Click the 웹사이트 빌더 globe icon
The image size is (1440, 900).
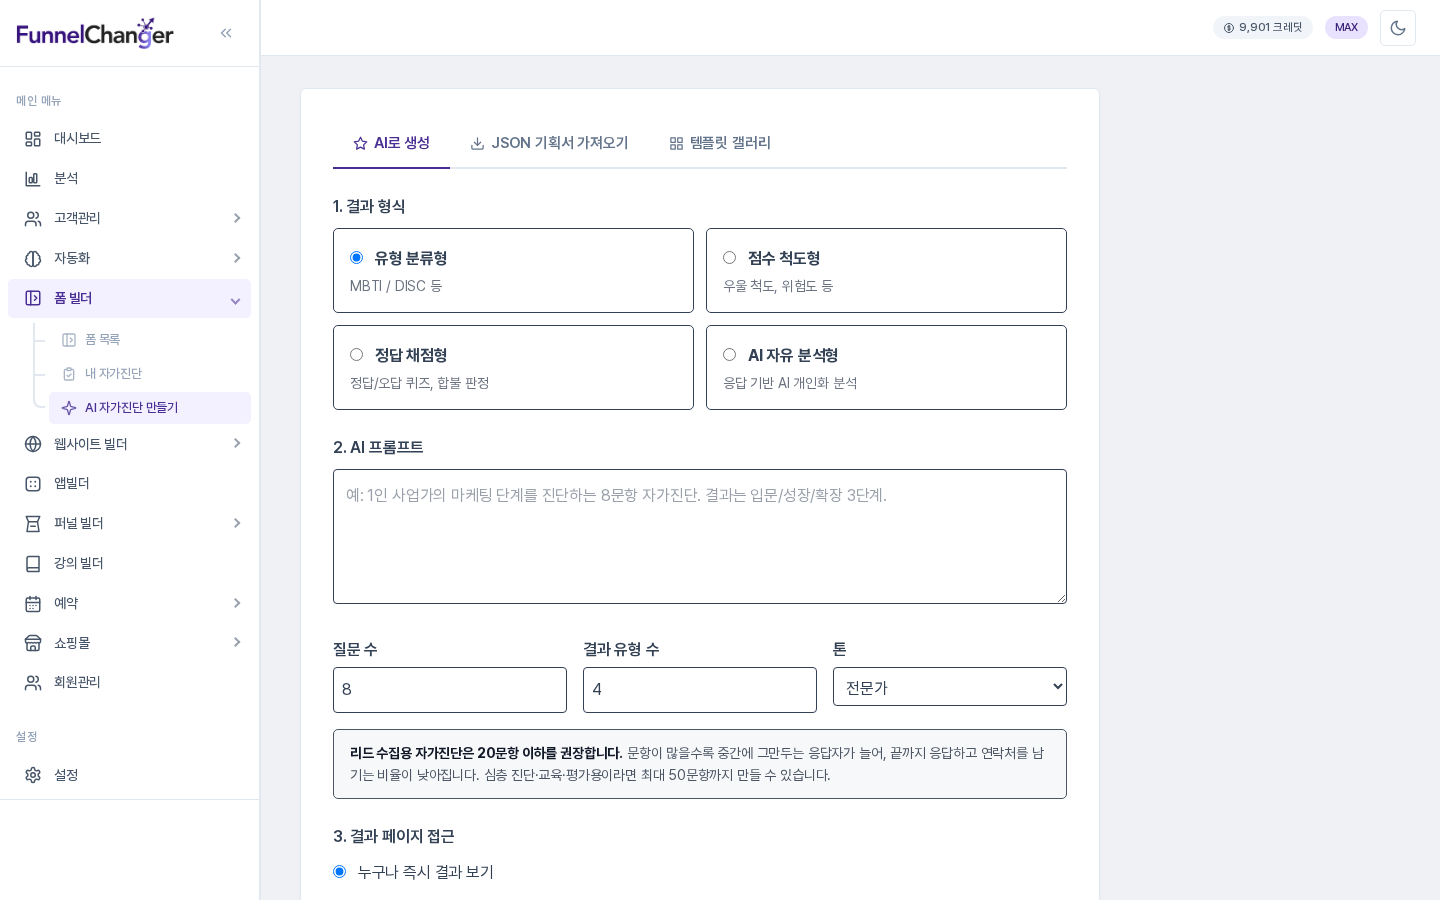(33, 444)
